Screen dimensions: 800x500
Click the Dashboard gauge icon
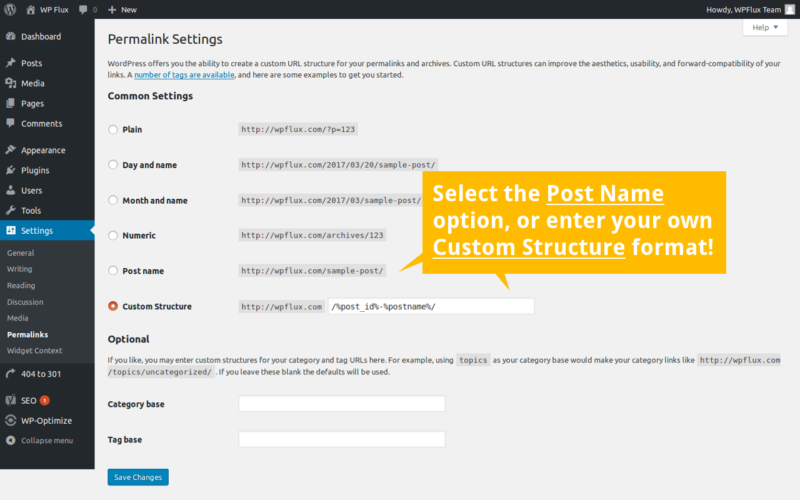(x=10, y=36)
